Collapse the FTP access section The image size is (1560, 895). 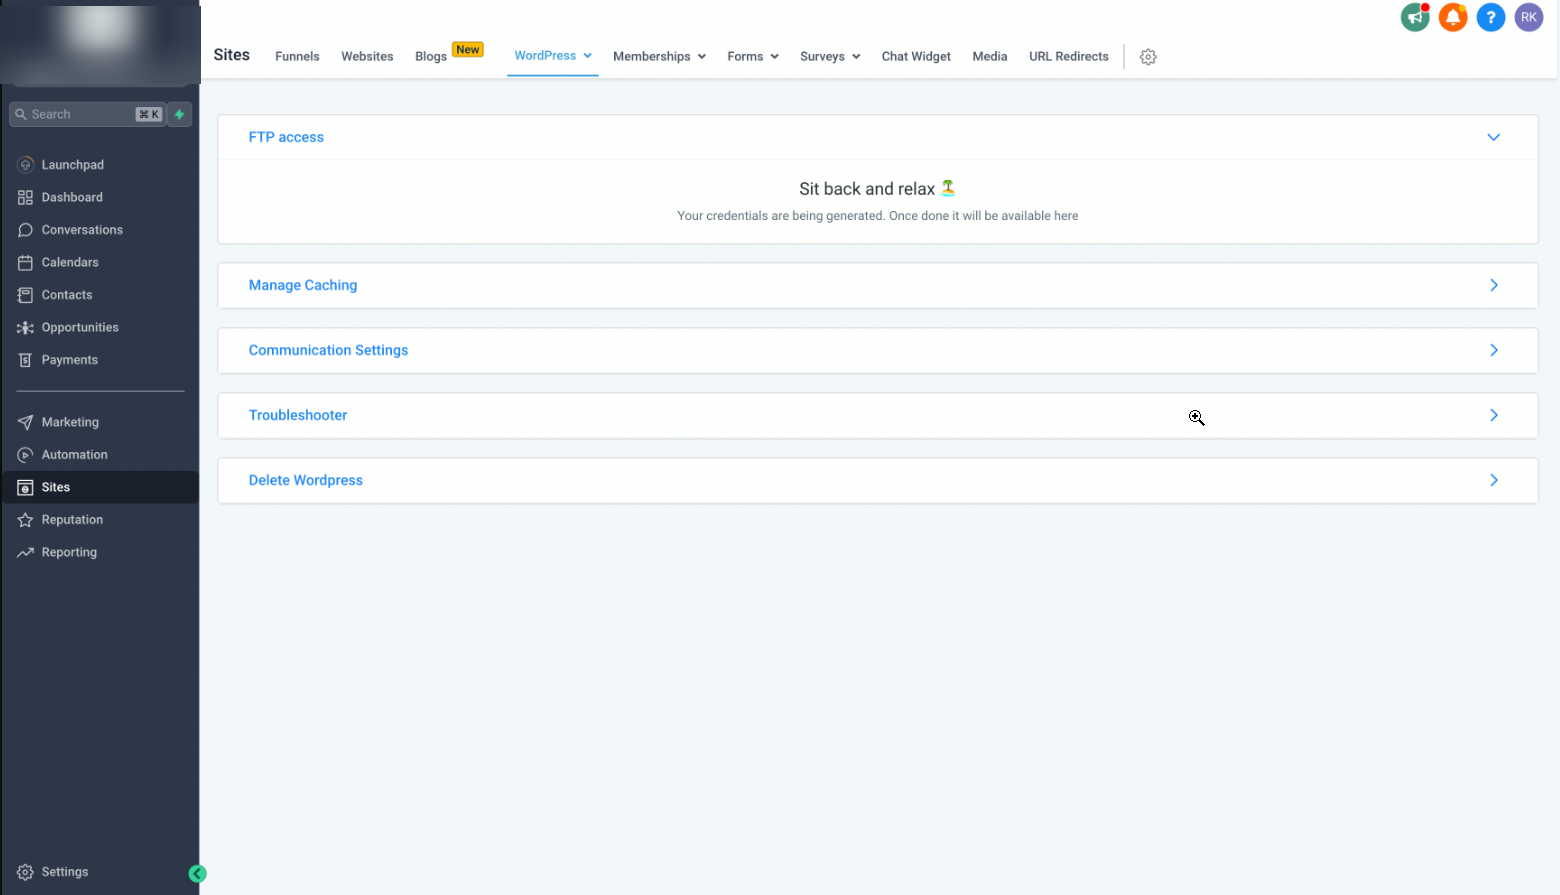[1493, 137]
